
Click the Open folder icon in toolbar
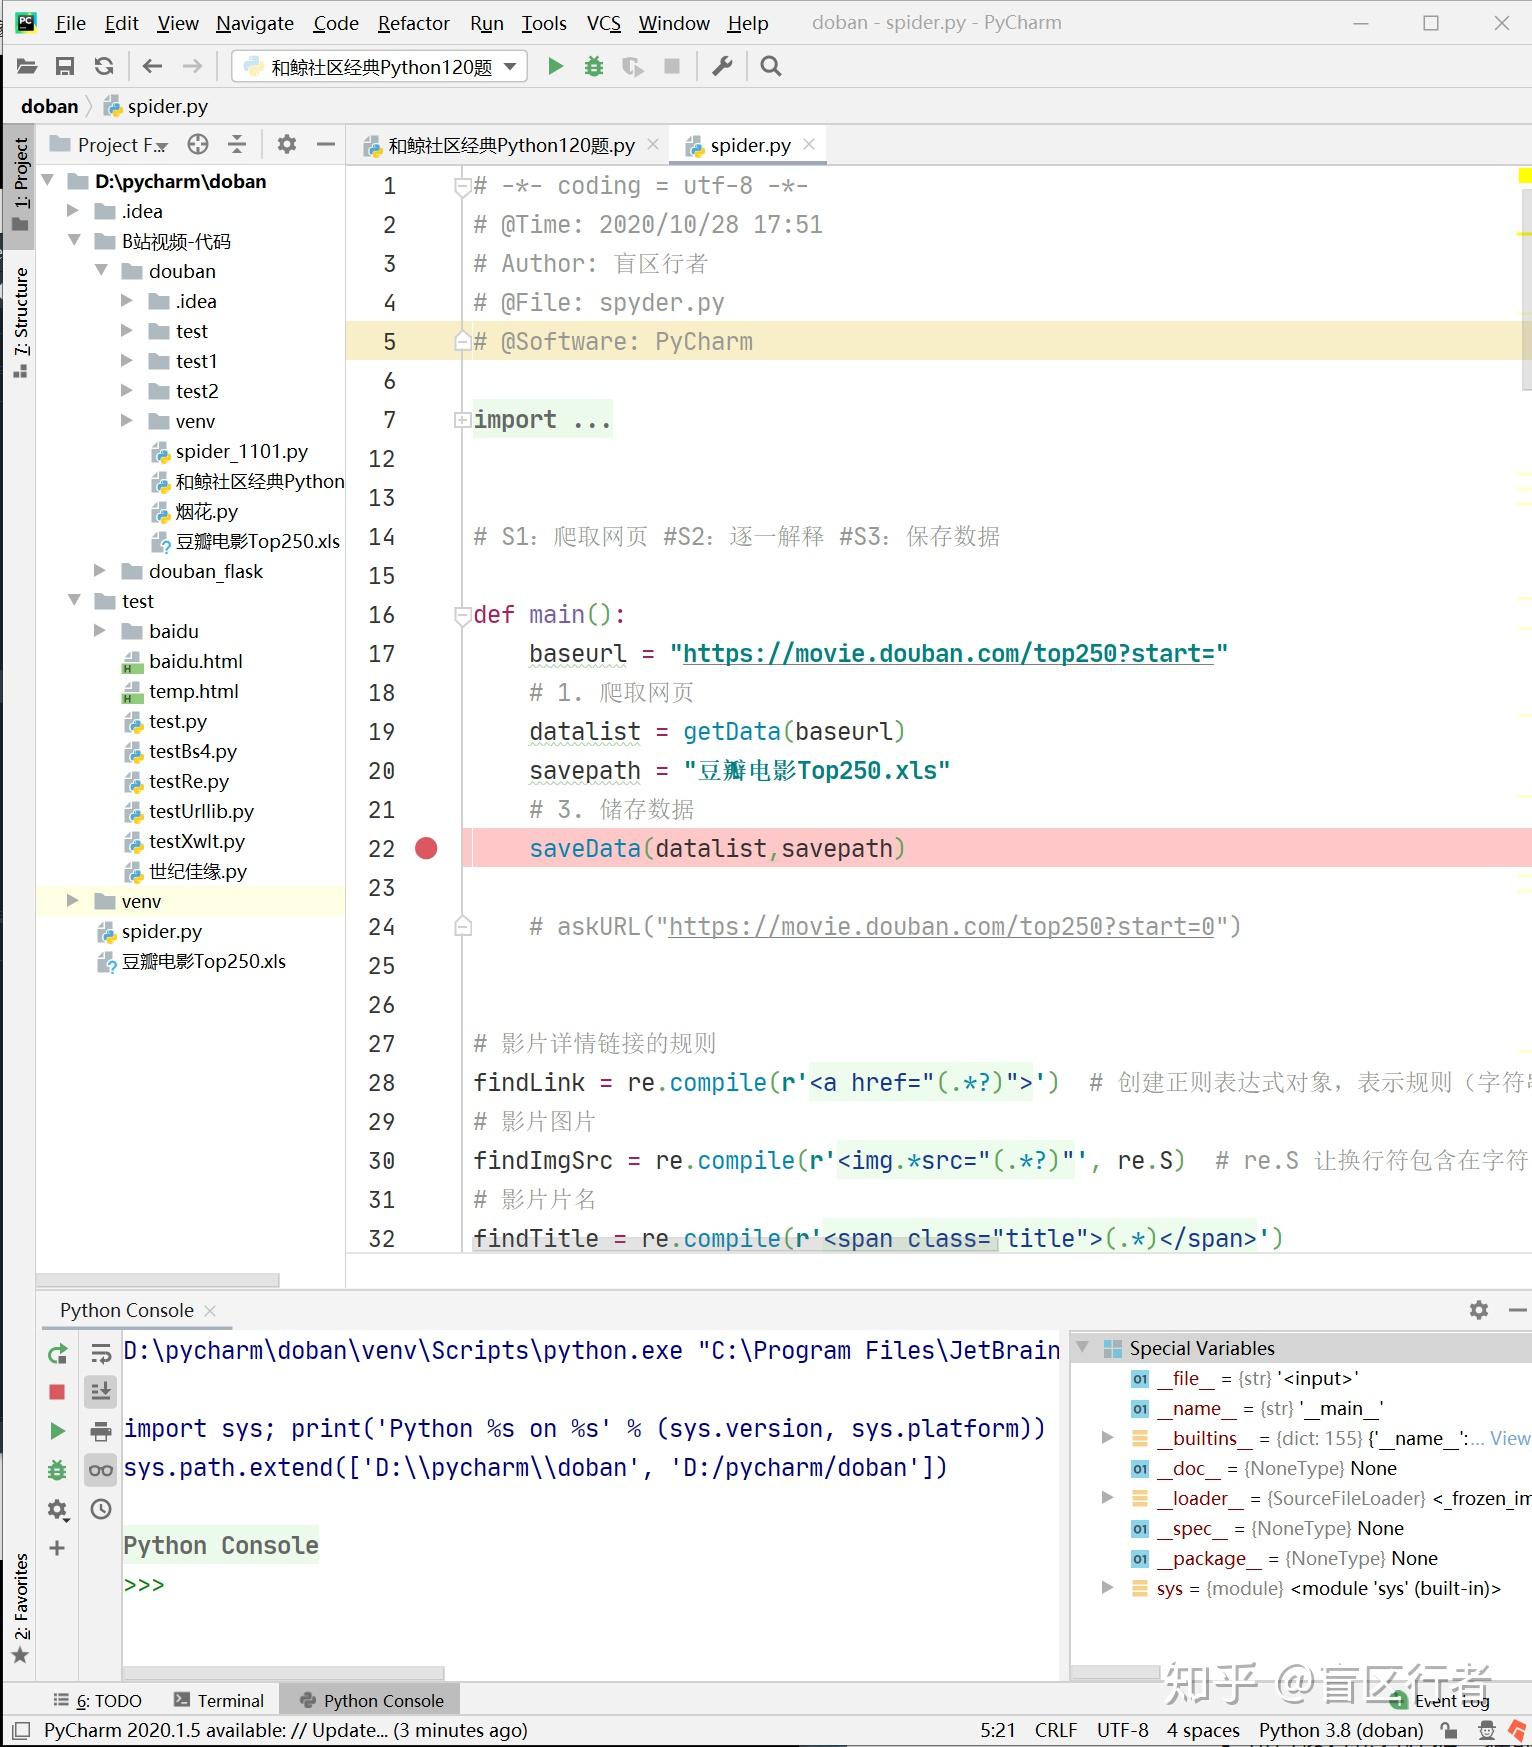click(27, 66)
